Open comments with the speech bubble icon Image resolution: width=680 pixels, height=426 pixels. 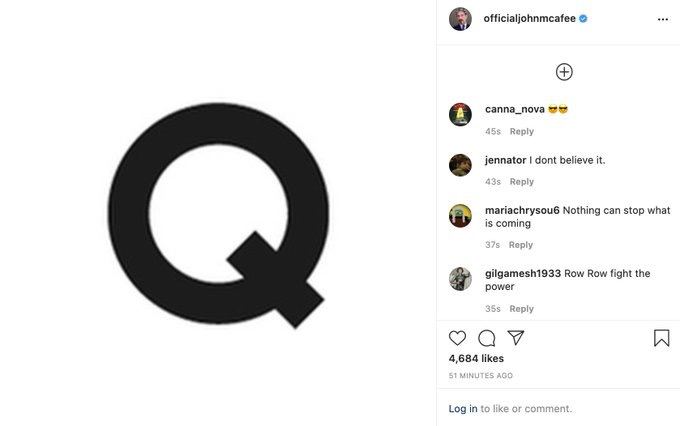tap(487, 338)
